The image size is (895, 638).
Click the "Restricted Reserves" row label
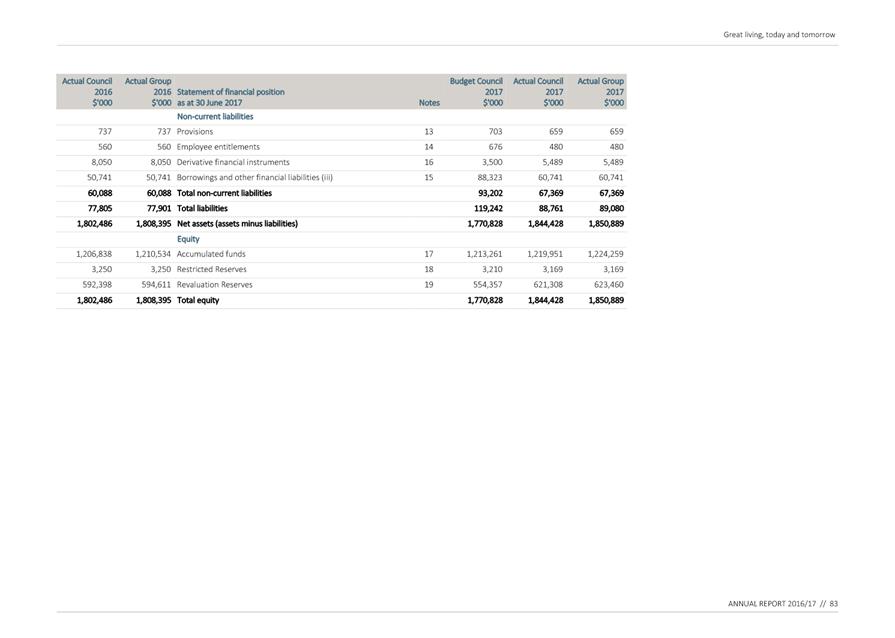click(x=212, y=269)
